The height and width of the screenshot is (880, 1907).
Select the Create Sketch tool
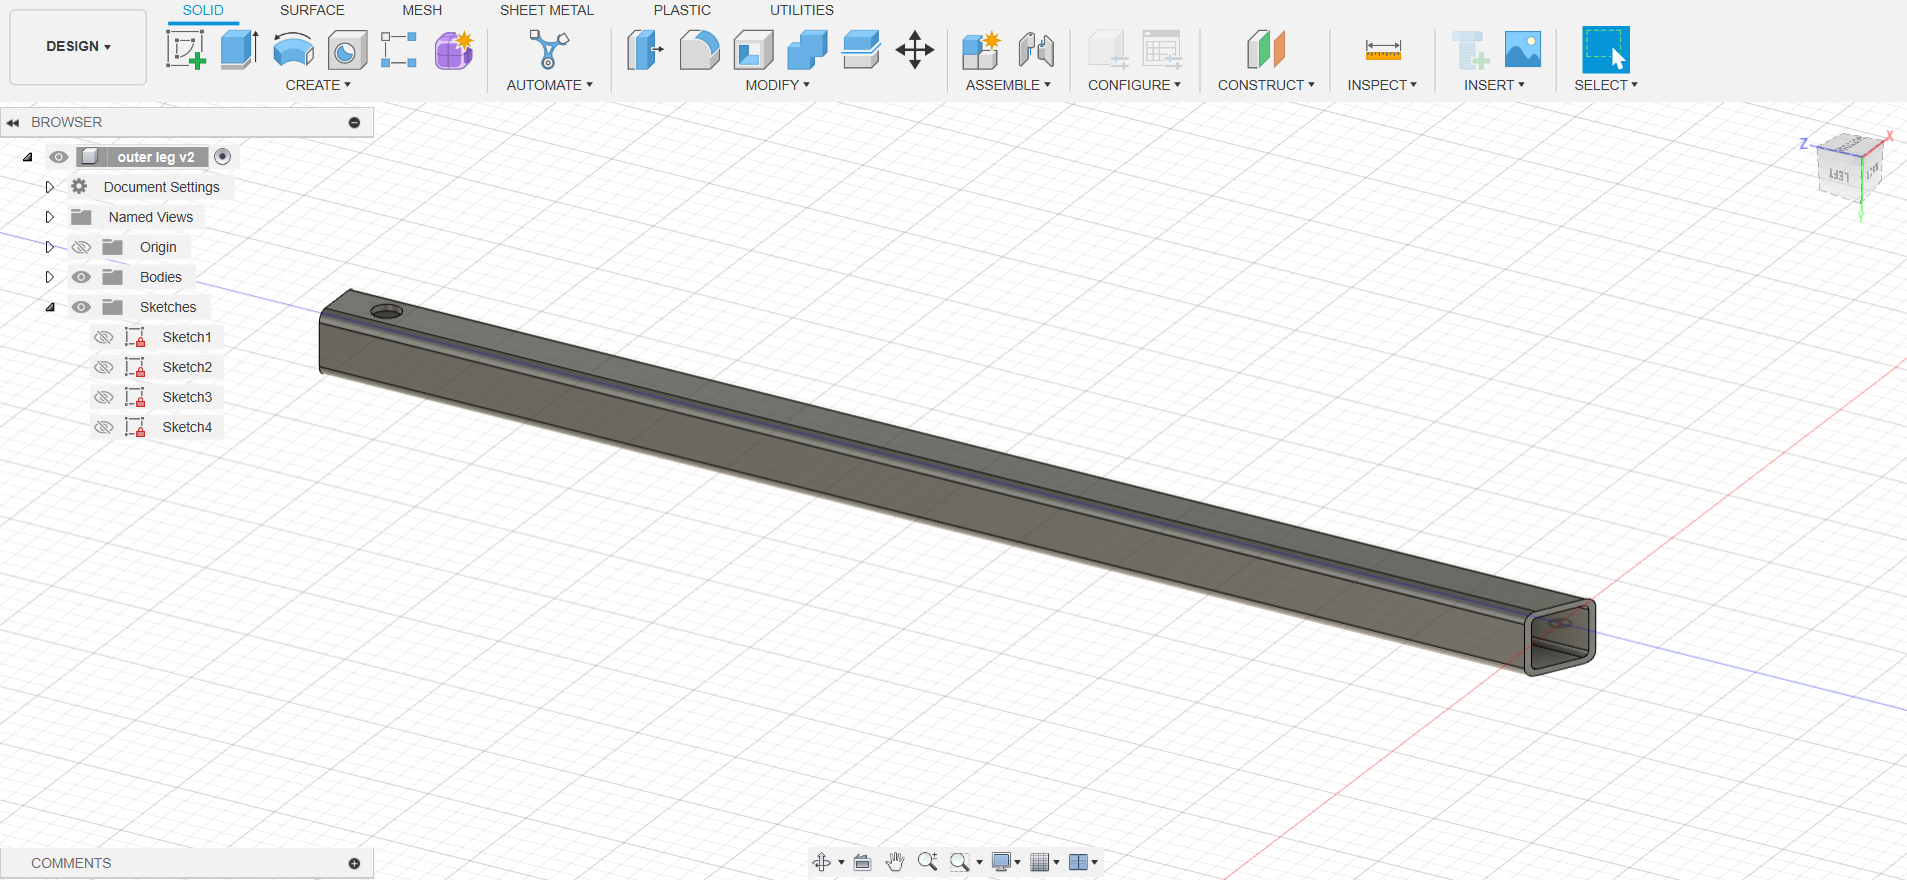[x=186, y=49]
